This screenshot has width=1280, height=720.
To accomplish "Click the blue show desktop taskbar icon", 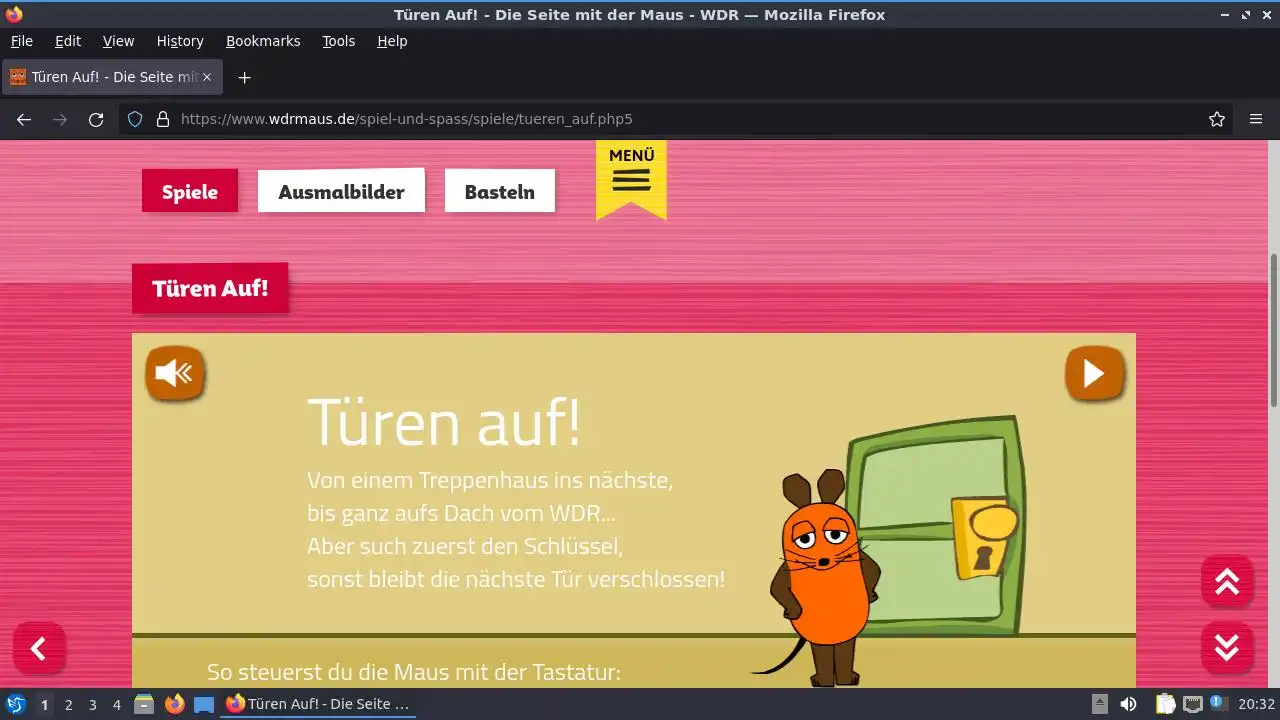I will 204,704.
